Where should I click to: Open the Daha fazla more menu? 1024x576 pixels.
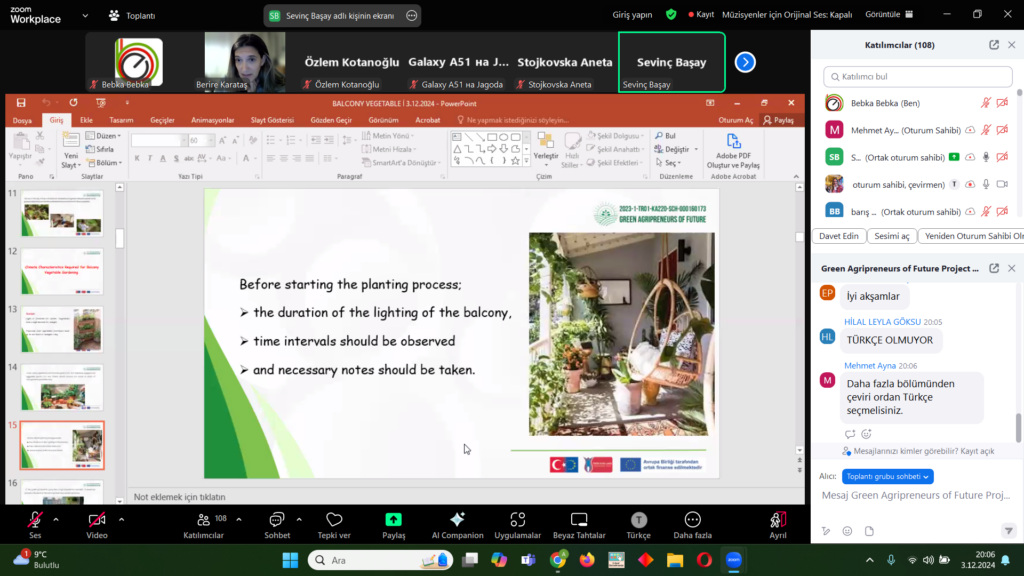[x=692, y=519]
